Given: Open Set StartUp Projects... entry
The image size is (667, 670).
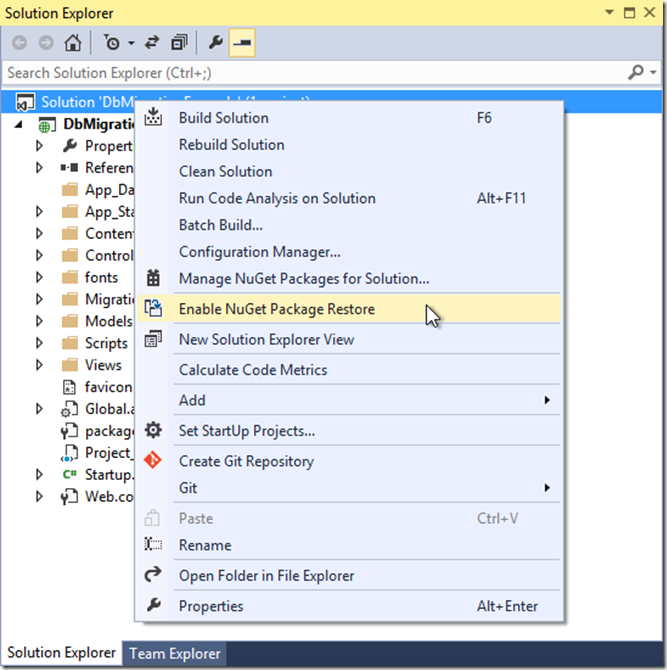Looking at the screenshot, I should click(348, 431).
